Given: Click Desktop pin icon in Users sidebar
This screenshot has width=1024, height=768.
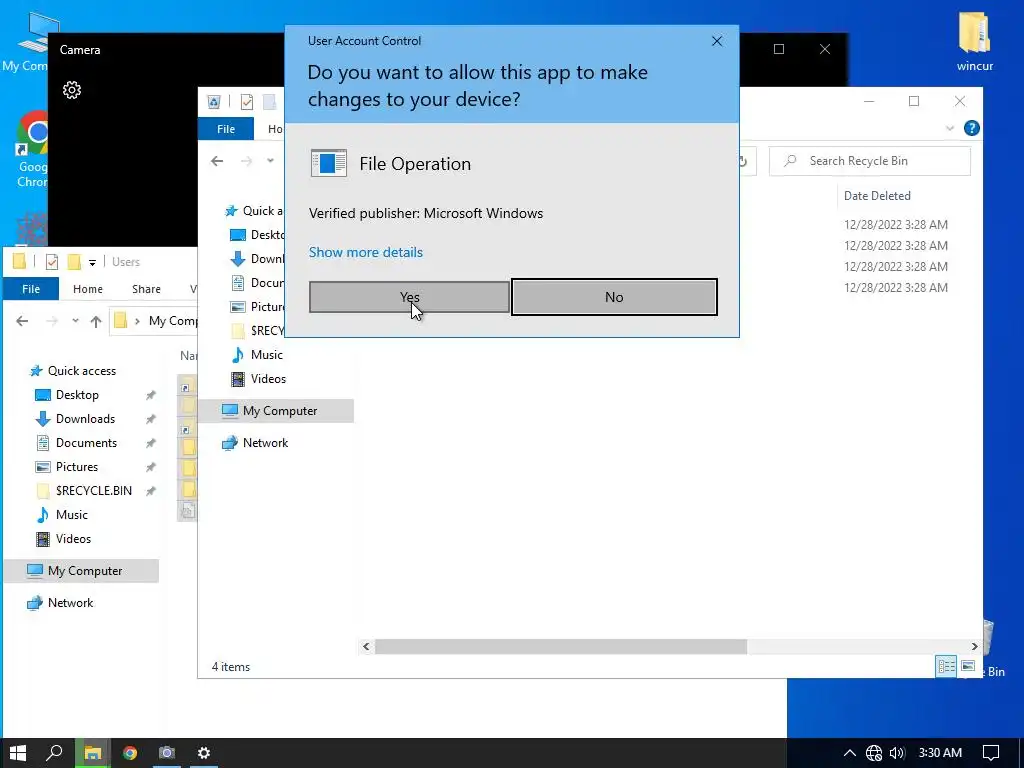Looking at the screenshot, I should 151,395.
